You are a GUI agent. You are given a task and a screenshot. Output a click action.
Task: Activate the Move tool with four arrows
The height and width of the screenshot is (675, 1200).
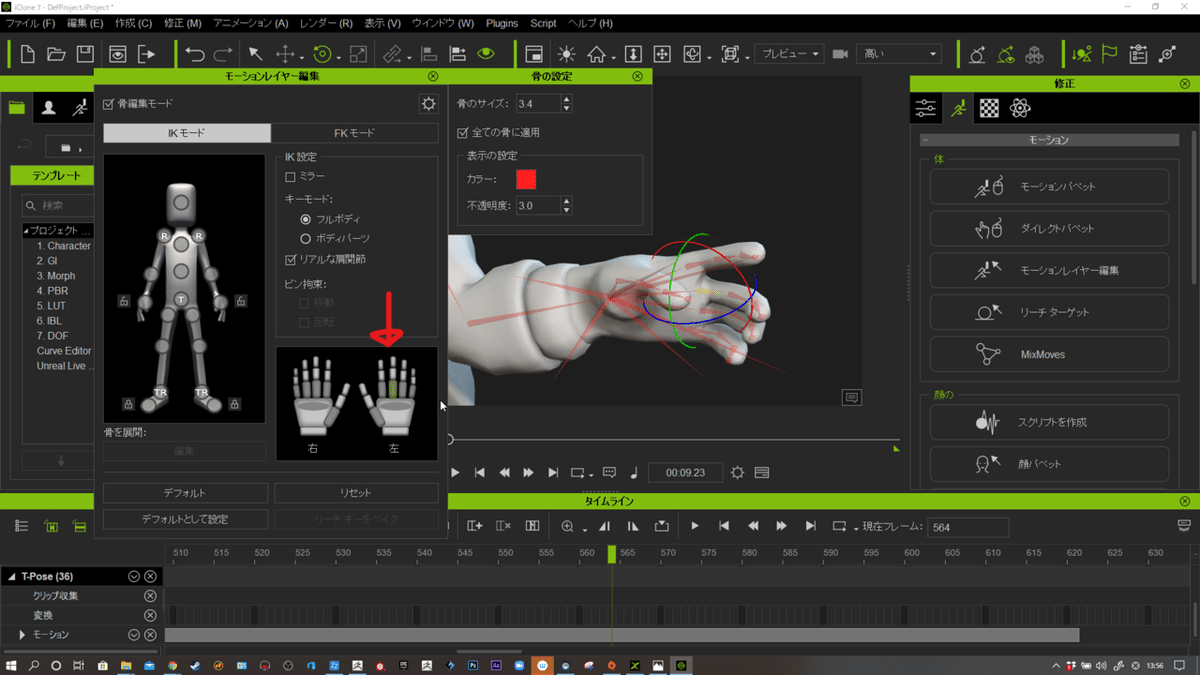click(x=285, y=54)
